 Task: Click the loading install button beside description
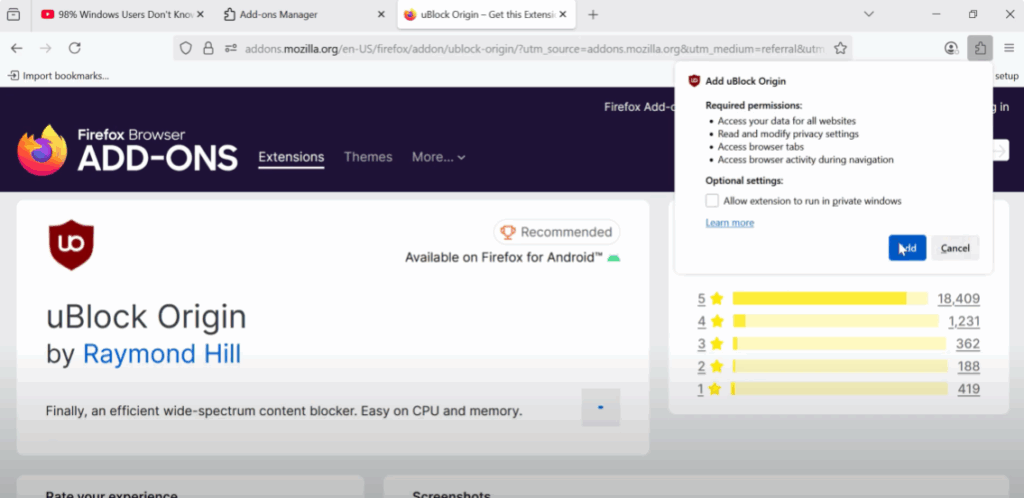coord(601,407)
